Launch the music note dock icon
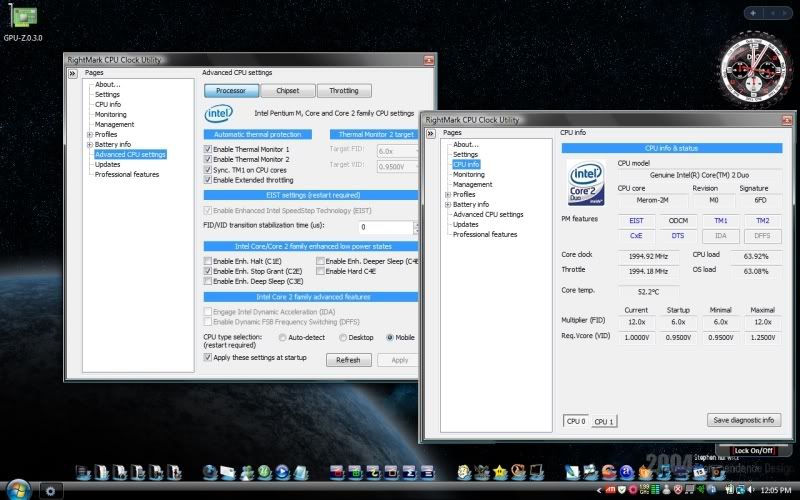Screen dimensions: 800x500 (664, 472)
